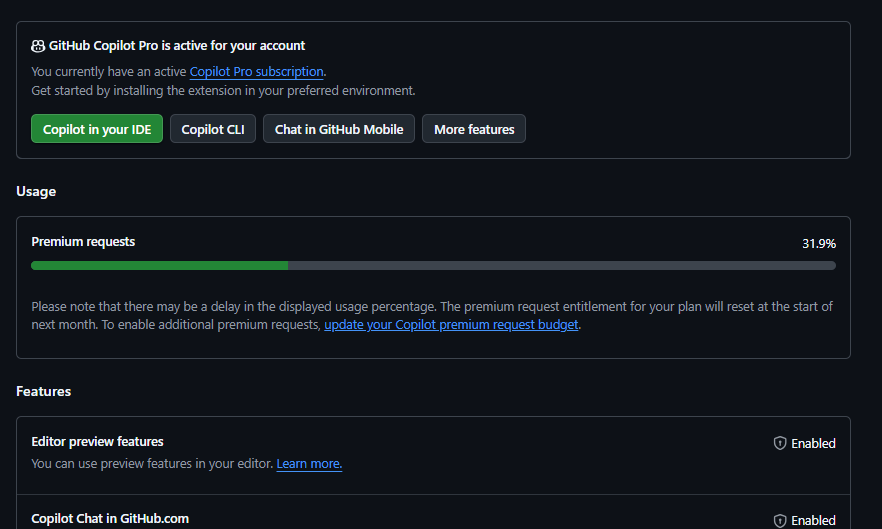This screenshot has width=882, height=529.
Task: Click the Usage section heading
Action: click(36, 191)
